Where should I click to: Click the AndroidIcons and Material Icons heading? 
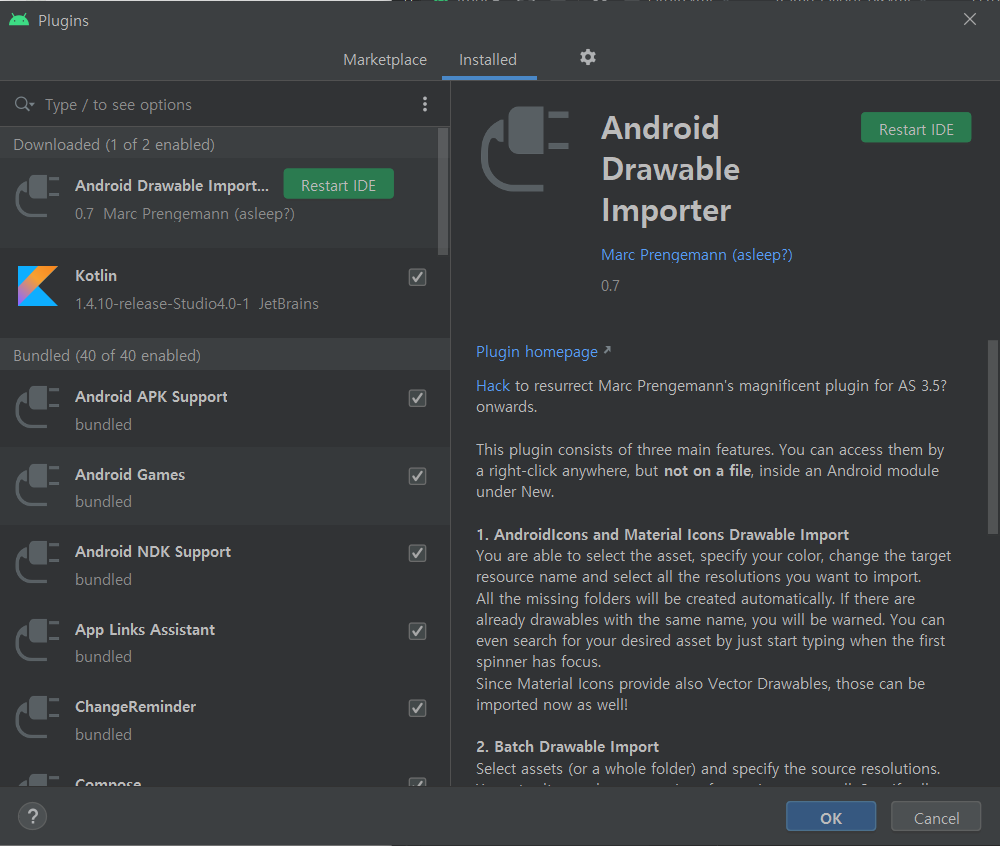[663, 534]
